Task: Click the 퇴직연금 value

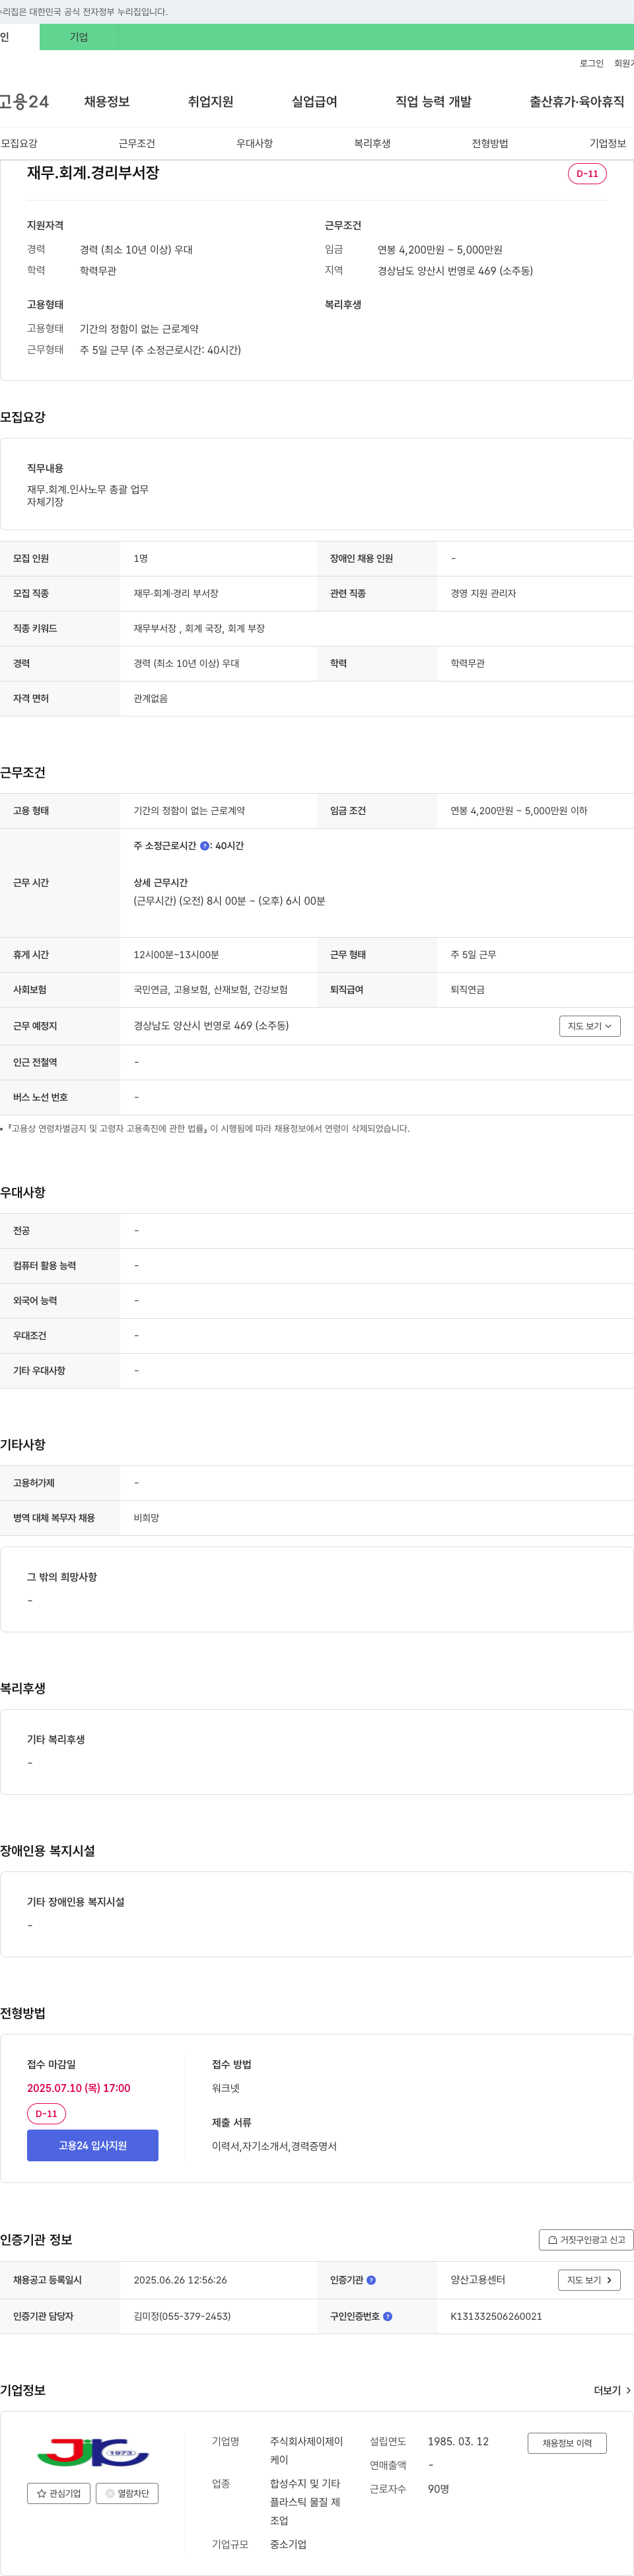Action: pyautogui.click(x=467, y=990)
